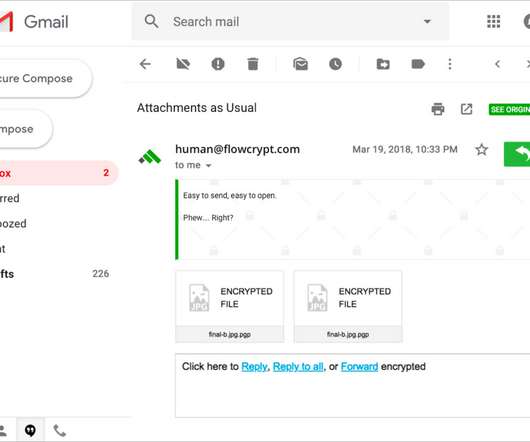The height and width of the screenshot is (442, 530).
Task: Archive this email with the archive icon
Action: (183, 64)
